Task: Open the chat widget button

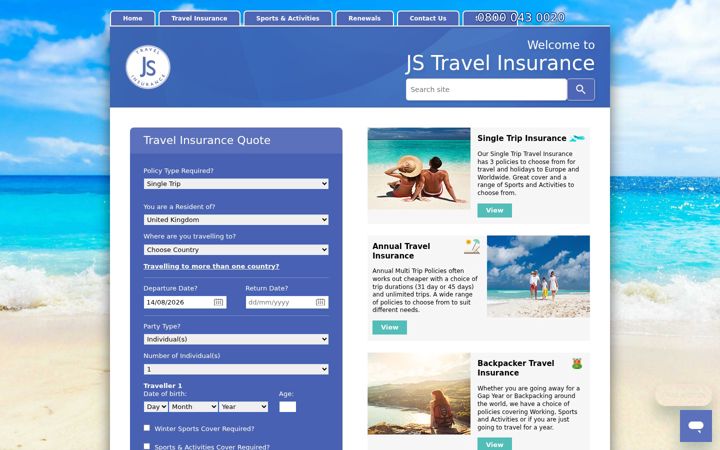Action: click(696, 426)
